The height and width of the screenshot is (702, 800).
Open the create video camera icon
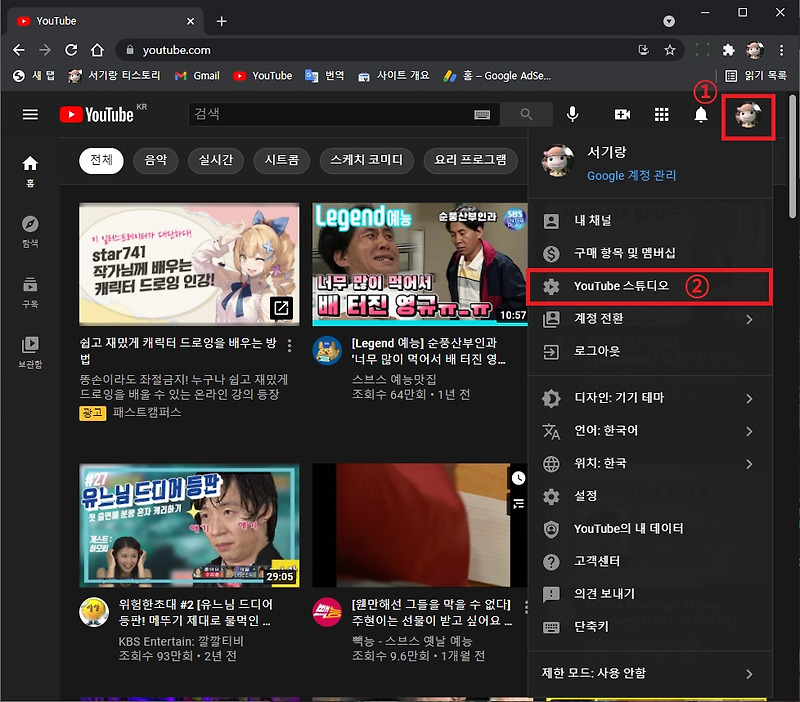coord(622,114)
